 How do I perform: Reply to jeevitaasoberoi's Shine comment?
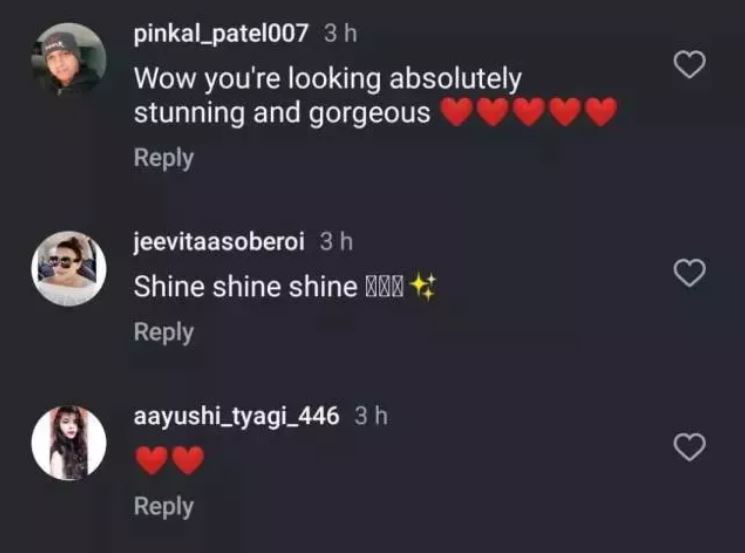coord(164,332)
